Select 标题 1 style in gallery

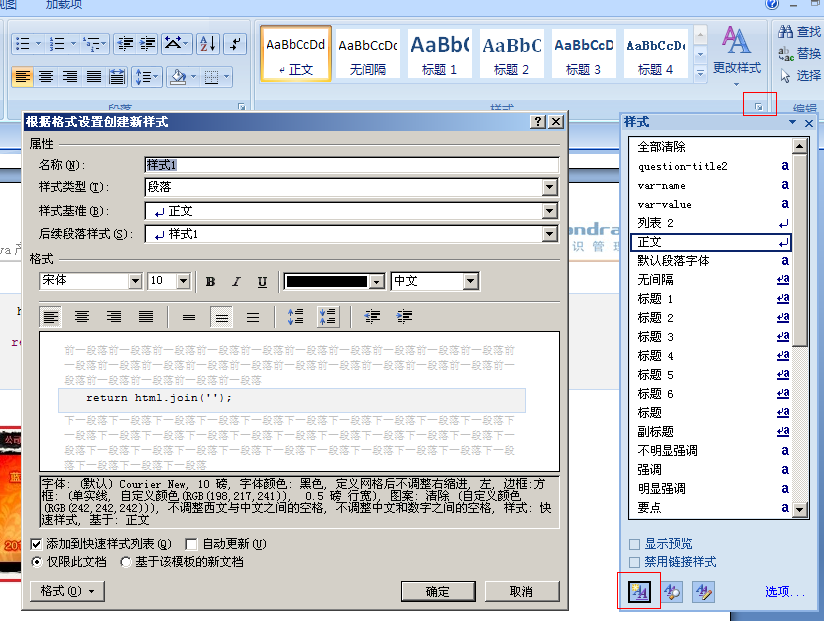pos(439,54)
